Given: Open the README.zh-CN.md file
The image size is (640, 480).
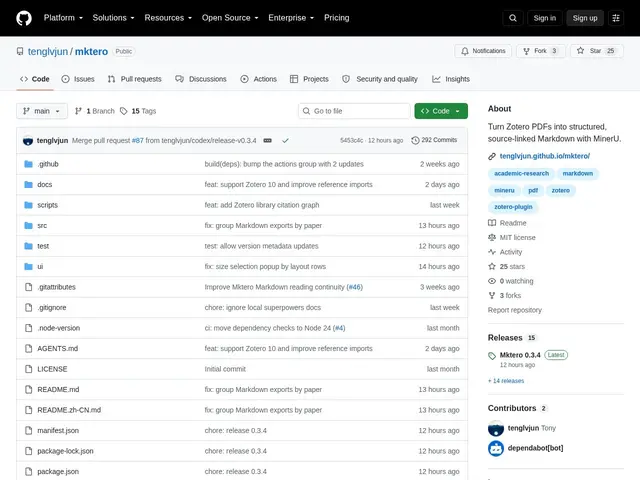Looking at the screenshot, I should tap(69, 410).
